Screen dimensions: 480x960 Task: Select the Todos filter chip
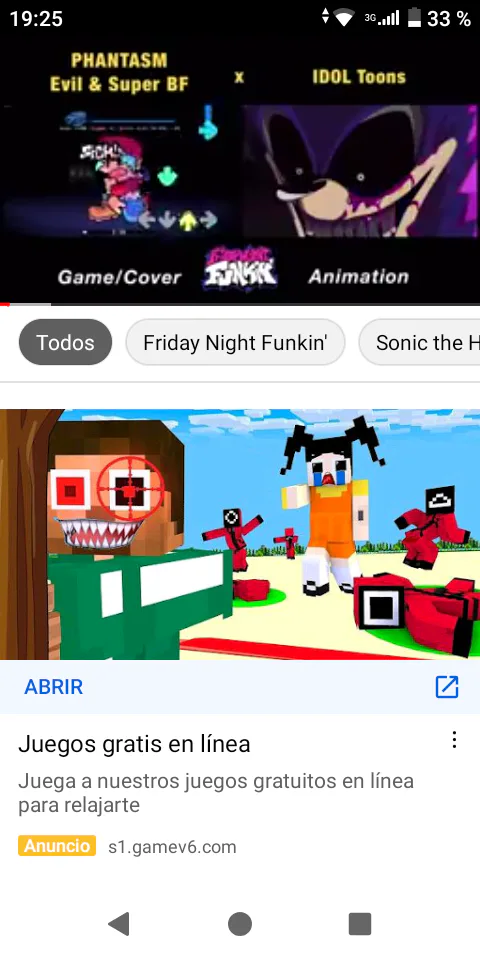66,342
